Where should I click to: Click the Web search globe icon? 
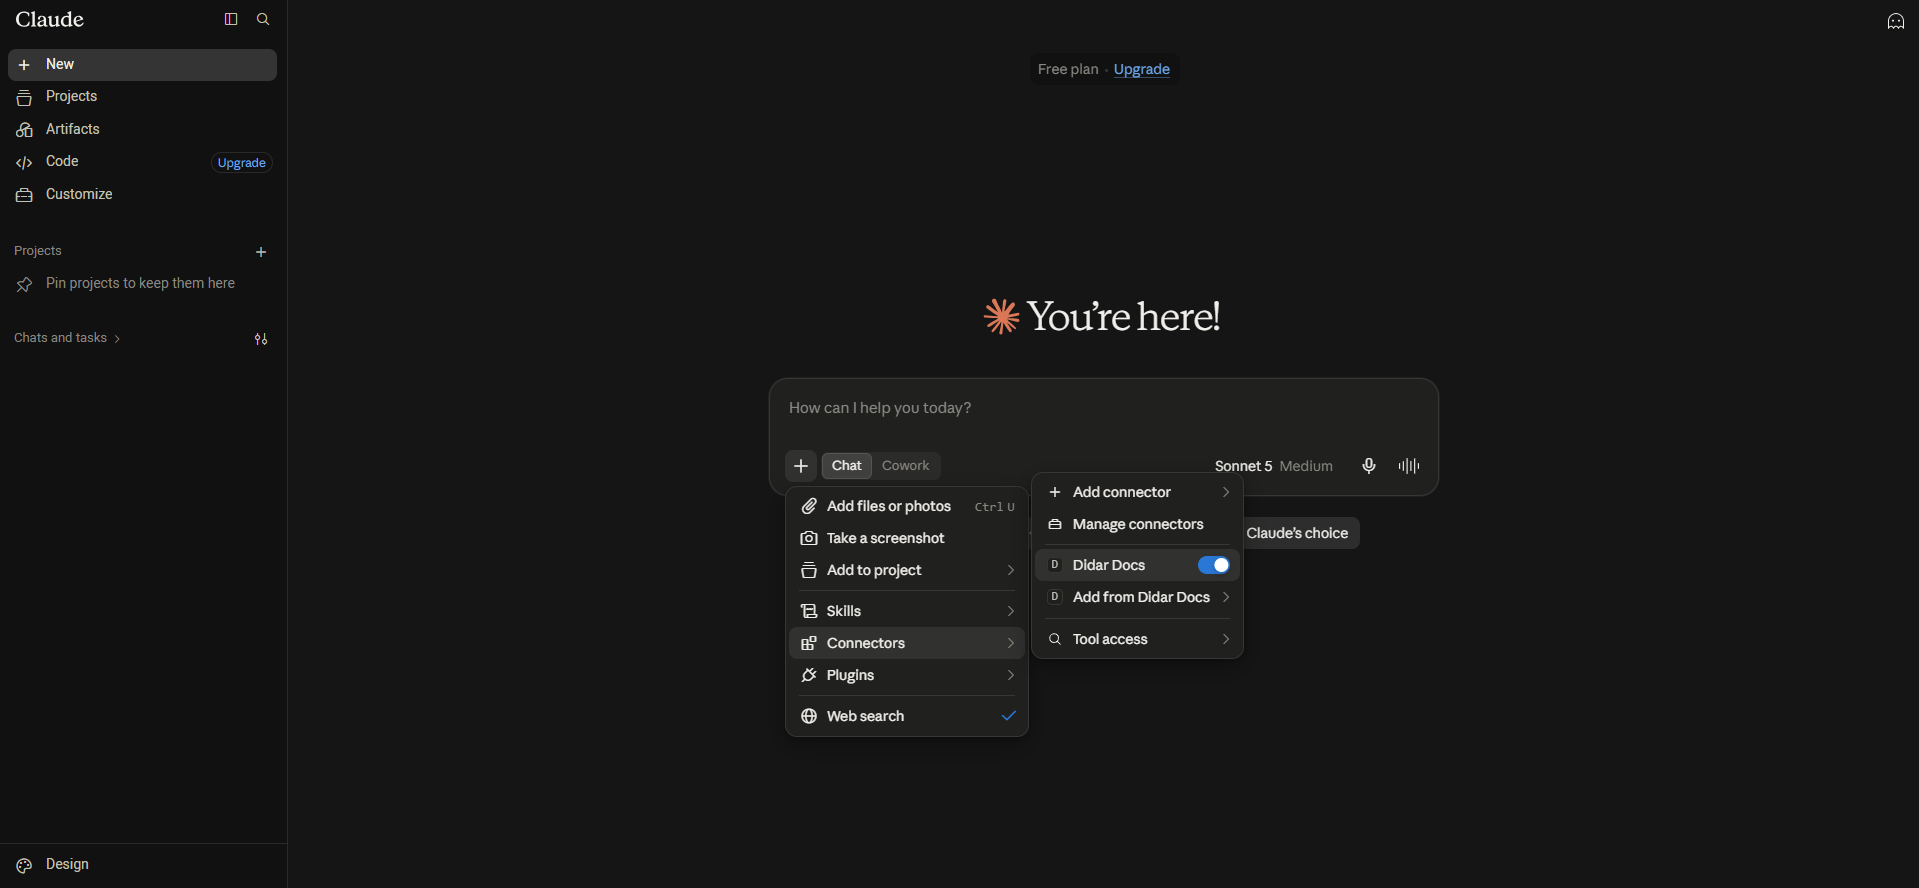[x=809, y=717]
